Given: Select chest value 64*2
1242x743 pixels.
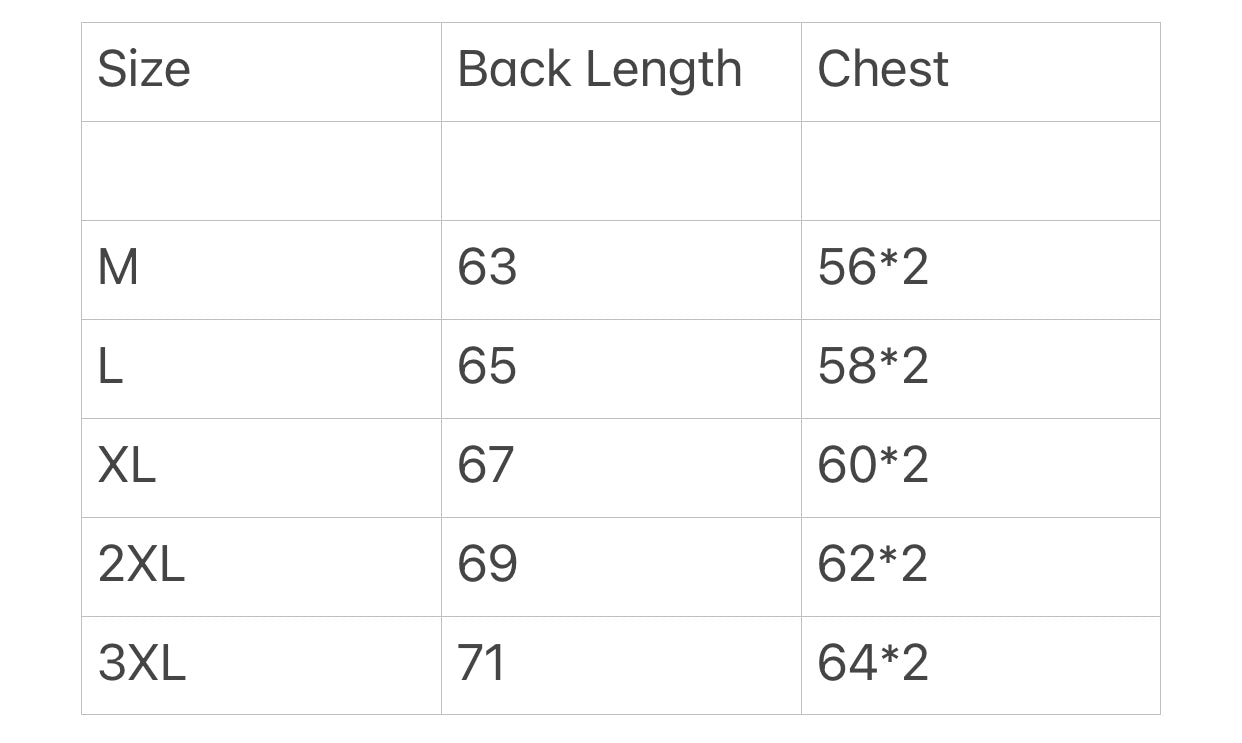Looking at the screenshot, I should (x=873, y=664).
